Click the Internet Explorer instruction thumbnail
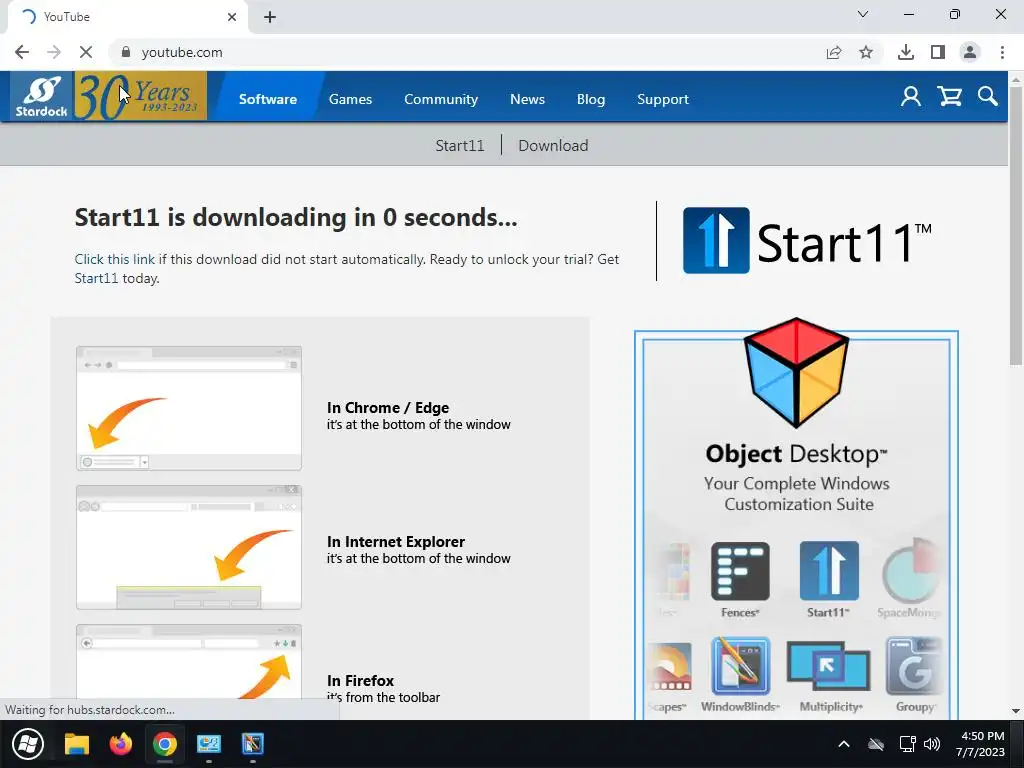Screen dimensions: 1024x768 pos(189,547)
